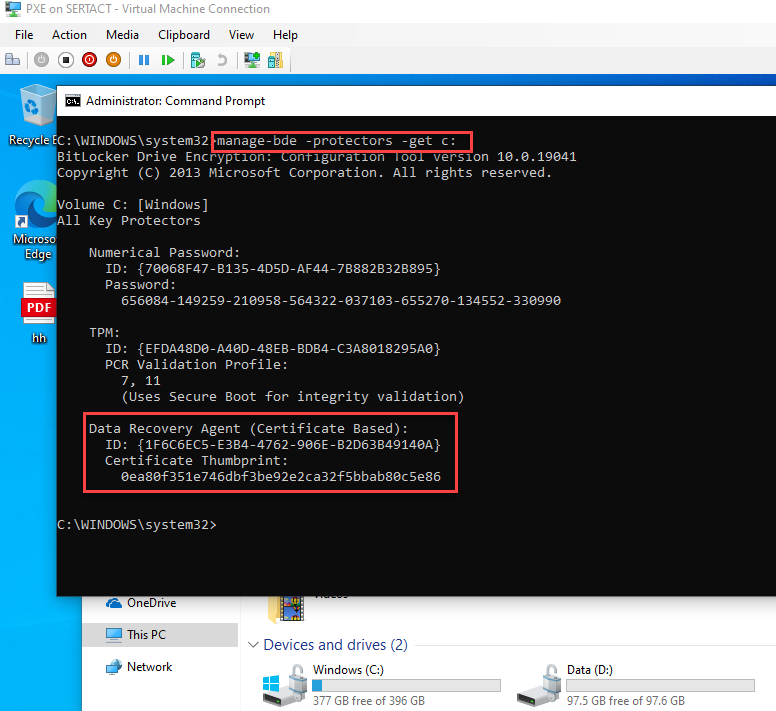Reset the VM with the green play icon
Image resolution: width=776 pixels, height=711 pixels.
[x=168, y=60]
